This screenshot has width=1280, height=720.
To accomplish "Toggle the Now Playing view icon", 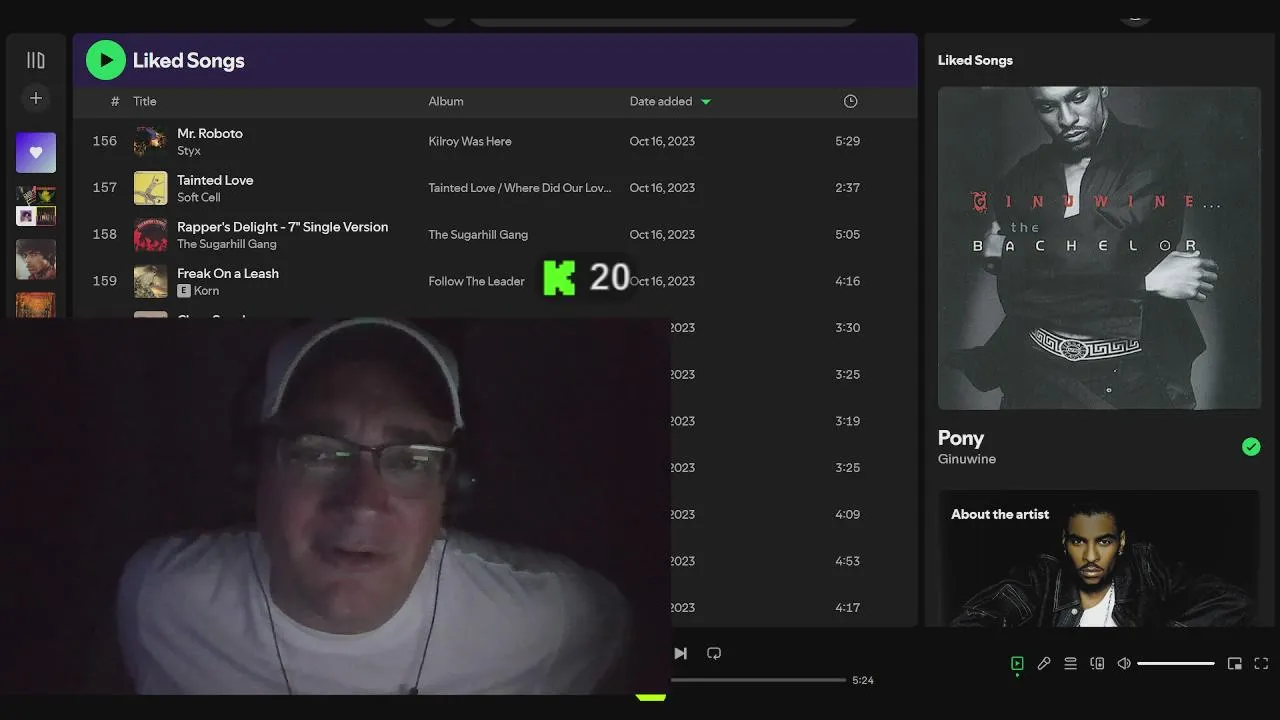I will point(1017,663).
